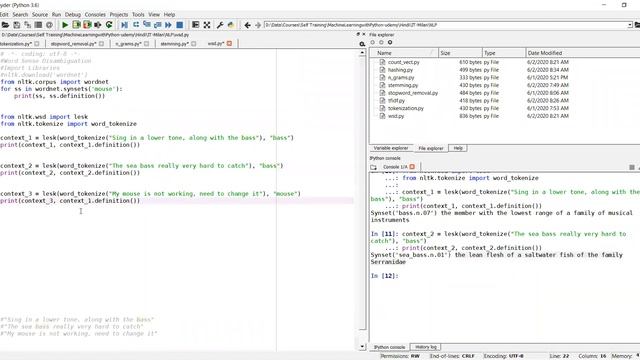Start debugging with the Debug file icon
Image resolution: width=640 pixels, height=360 pixels.
point(124,25)
